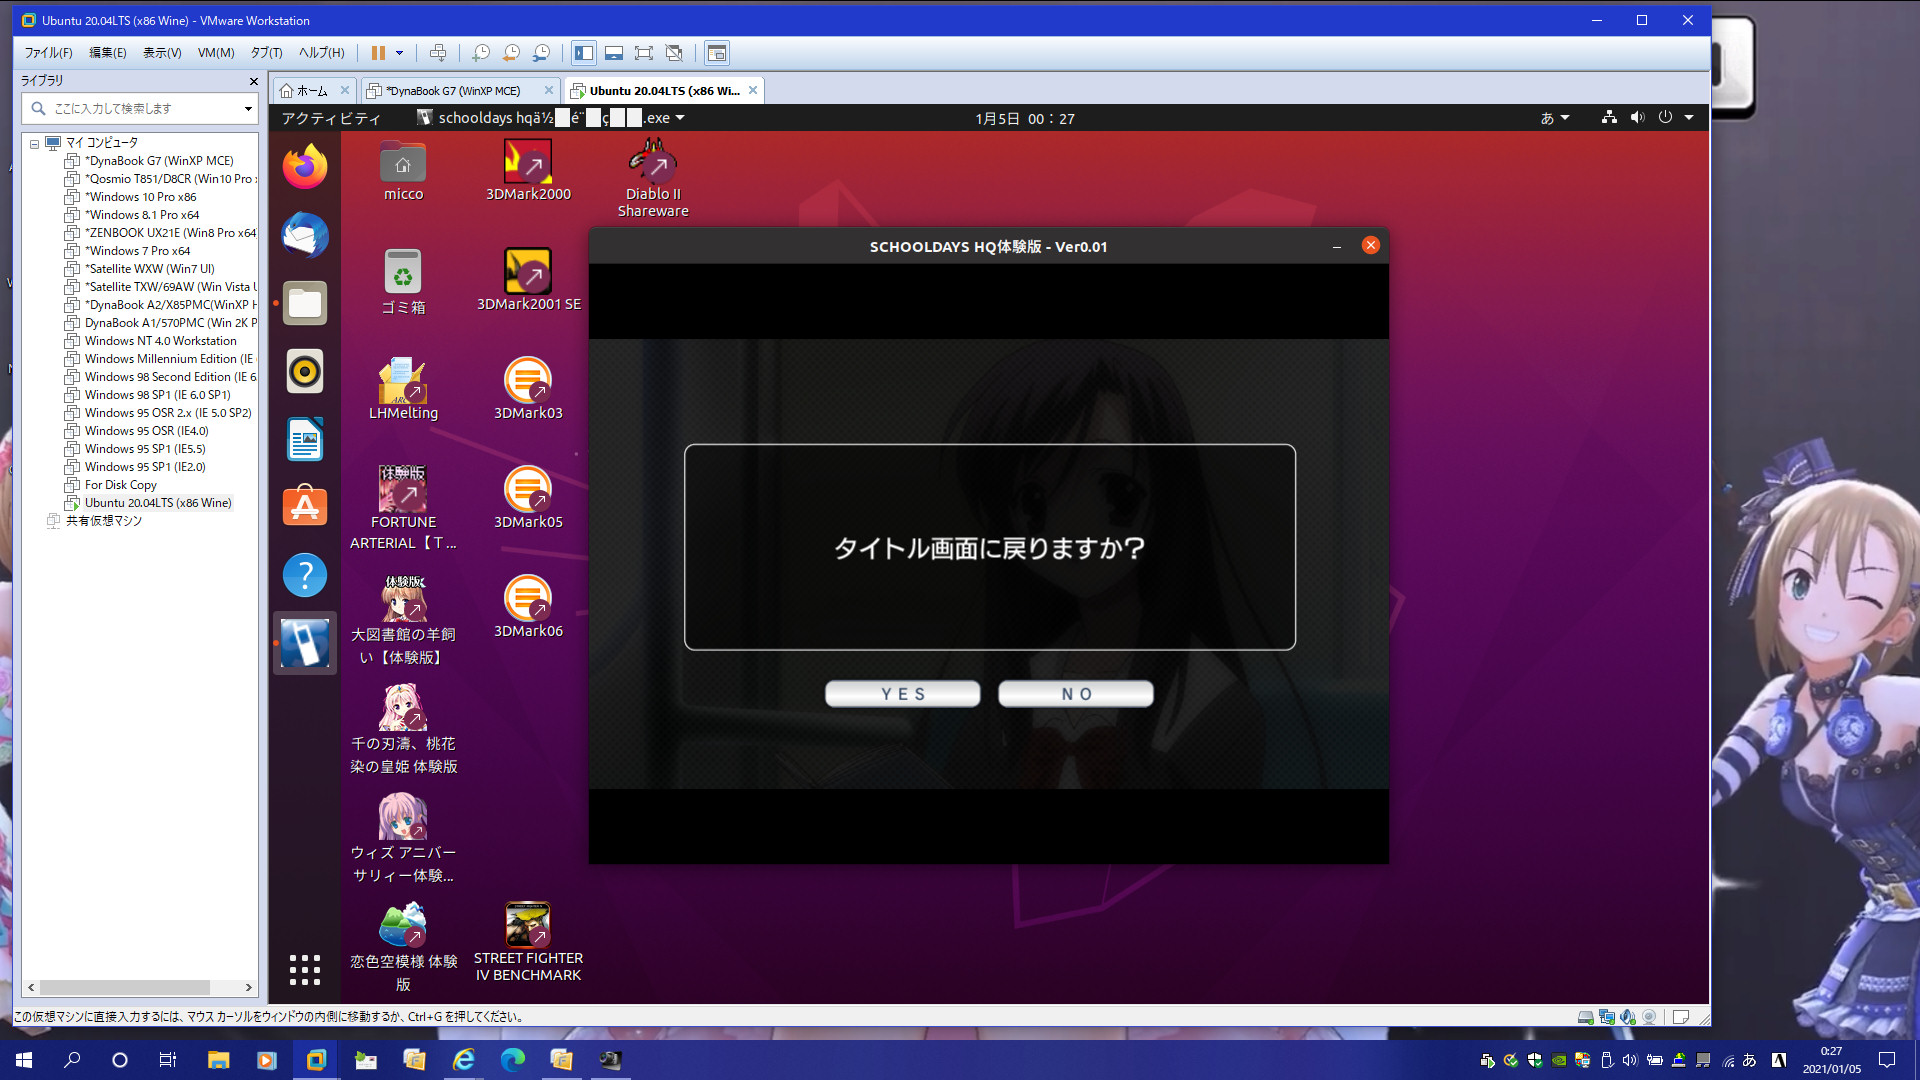Open Files from the Ubuntu dock
The image size is (1920, 1080).
click(305, 303)
